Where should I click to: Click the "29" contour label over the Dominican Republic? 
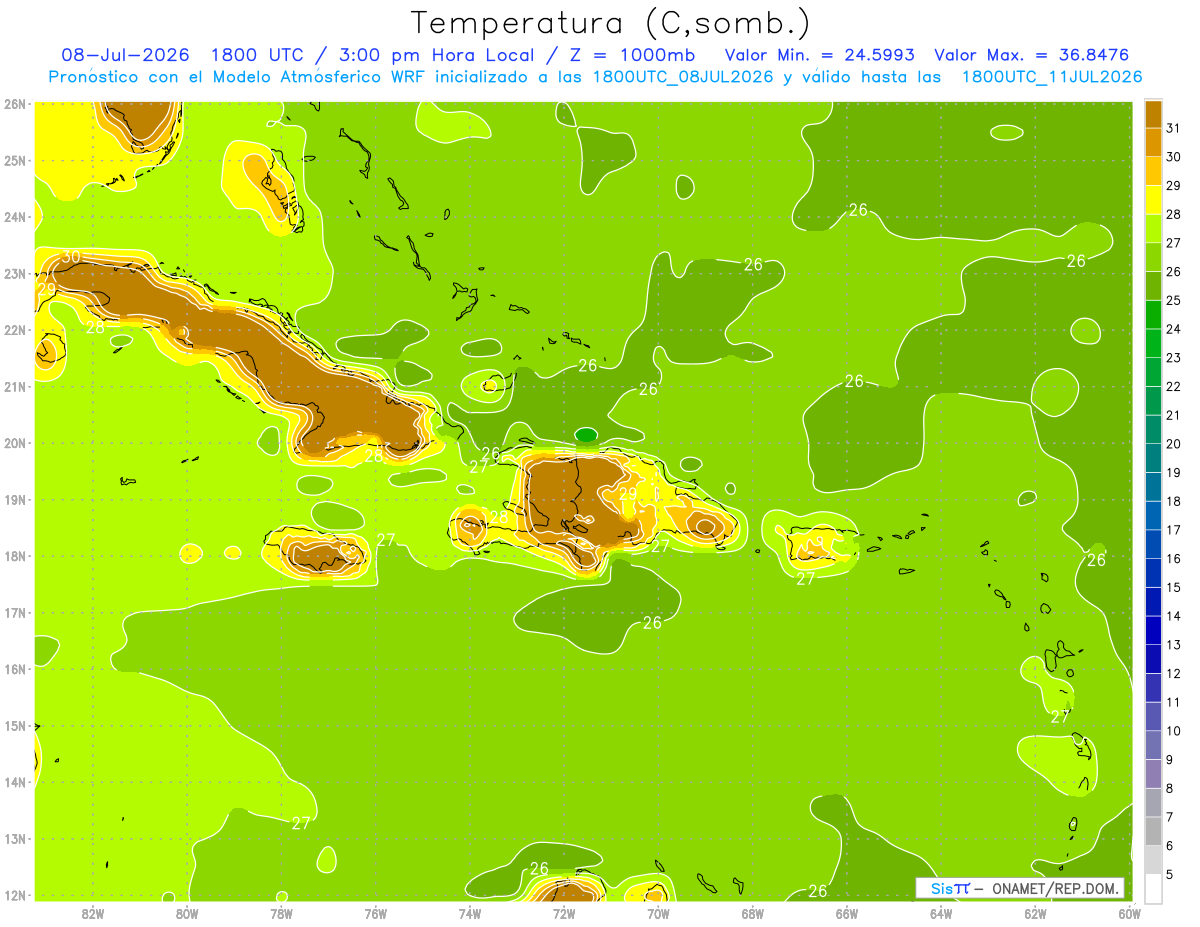pos(628,493)
